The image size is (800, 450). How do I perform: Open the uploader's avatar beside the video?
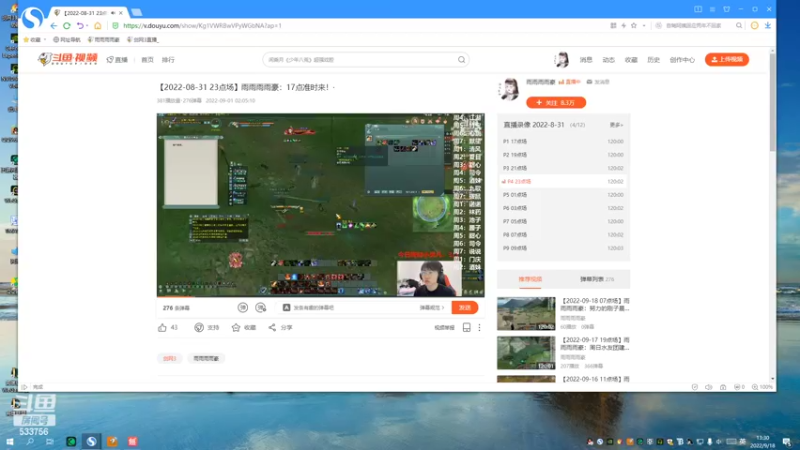[509, 89]
